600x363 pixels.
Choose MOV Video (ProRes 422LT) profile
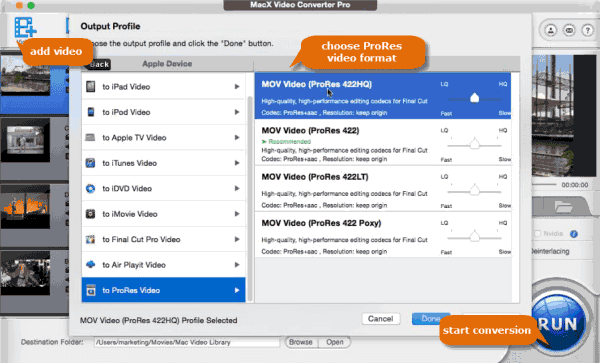coord(383,189)
